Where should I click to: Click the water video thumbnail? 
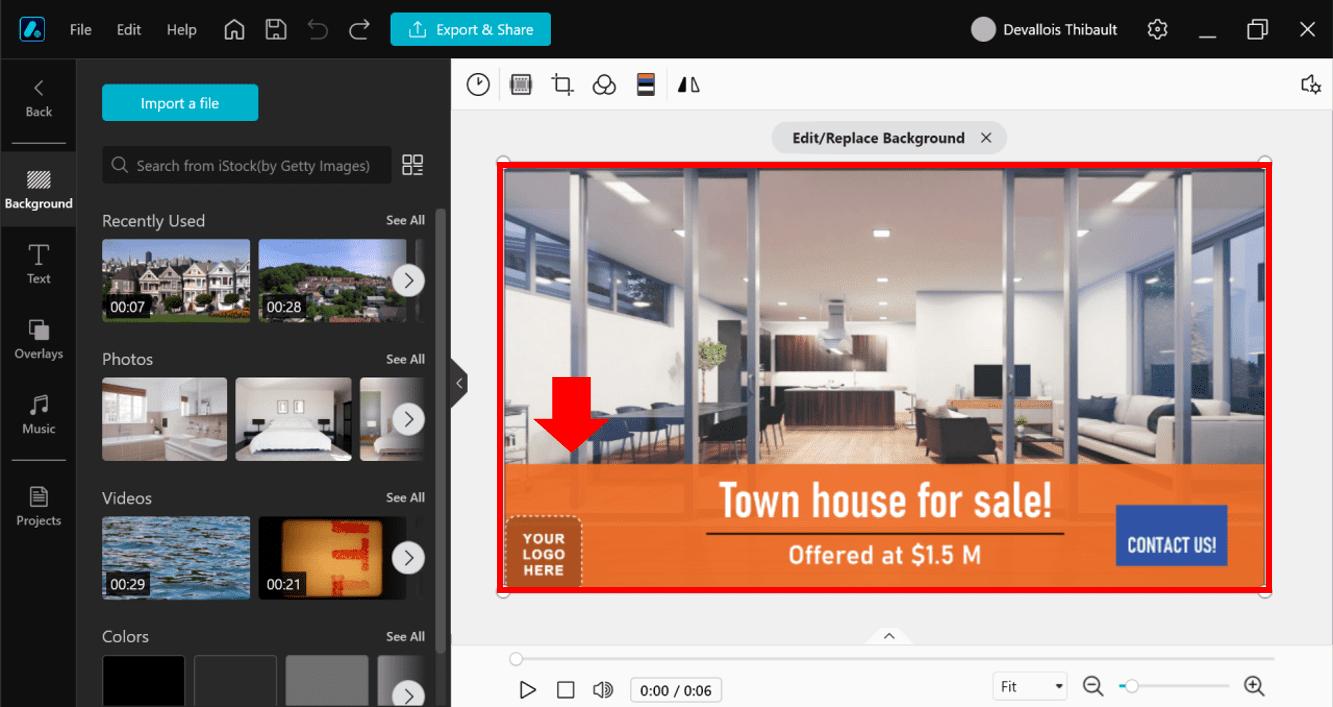(175, 558)
